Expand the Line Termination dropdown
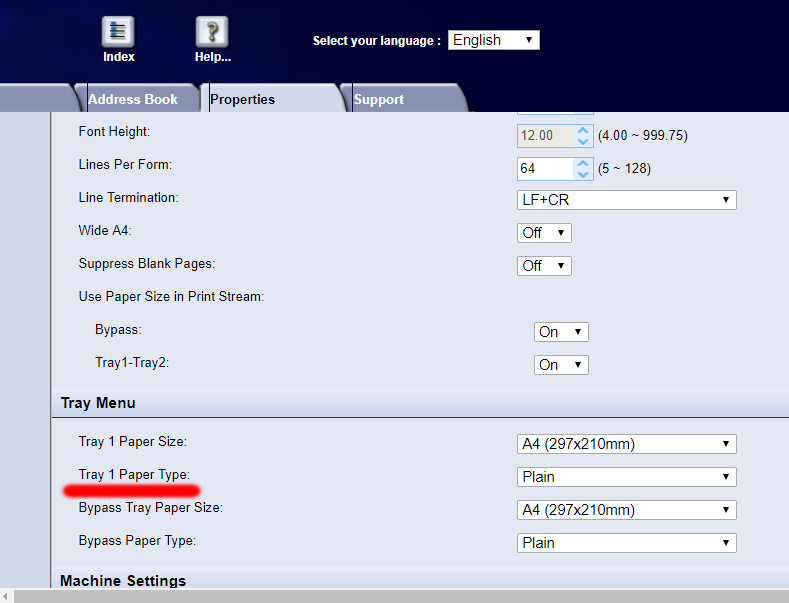Viewport: 789px width, 603px height. pos(626,200)
